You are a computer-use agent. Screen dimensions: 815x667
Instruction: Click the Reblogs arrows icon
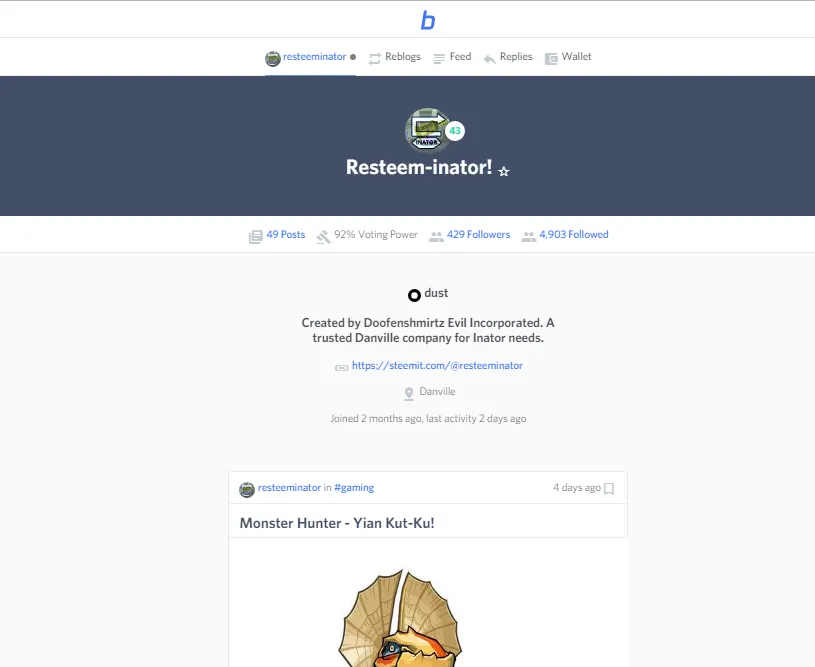(x=375, y=59)
